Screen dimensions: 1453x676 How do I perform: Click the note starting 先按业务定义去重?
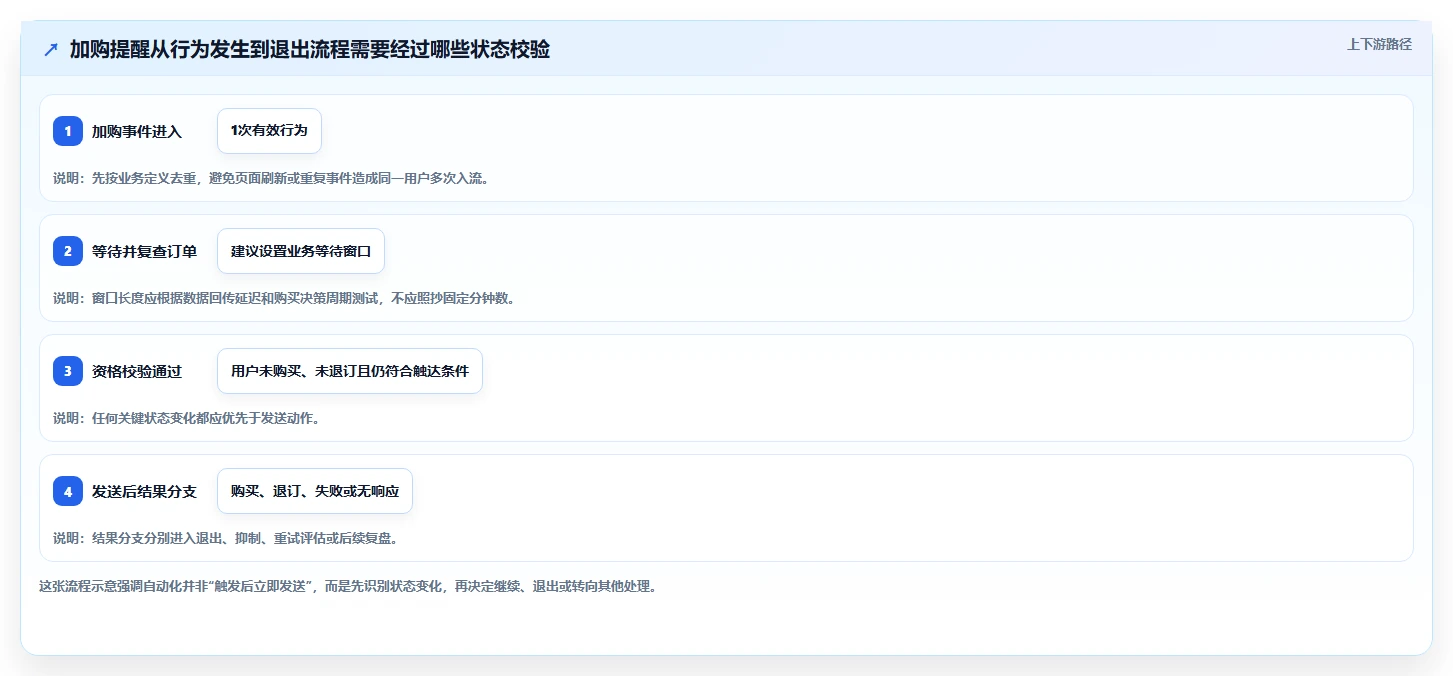271,178
